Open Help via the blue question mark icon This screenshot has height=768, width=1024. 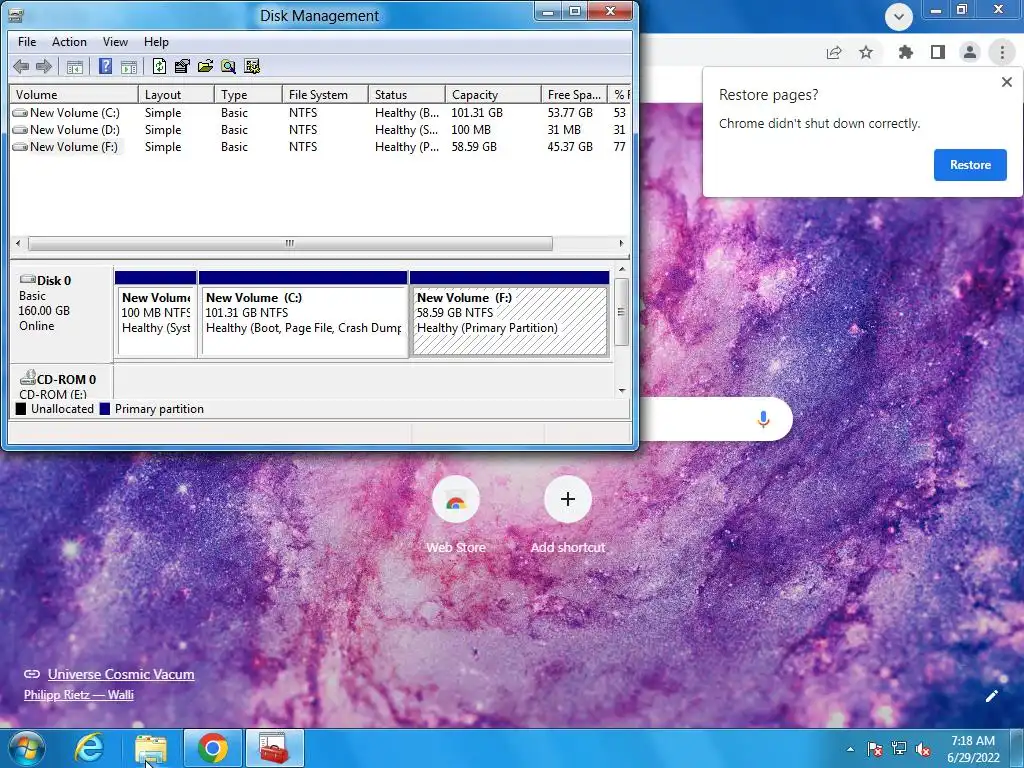click(105, 66)
